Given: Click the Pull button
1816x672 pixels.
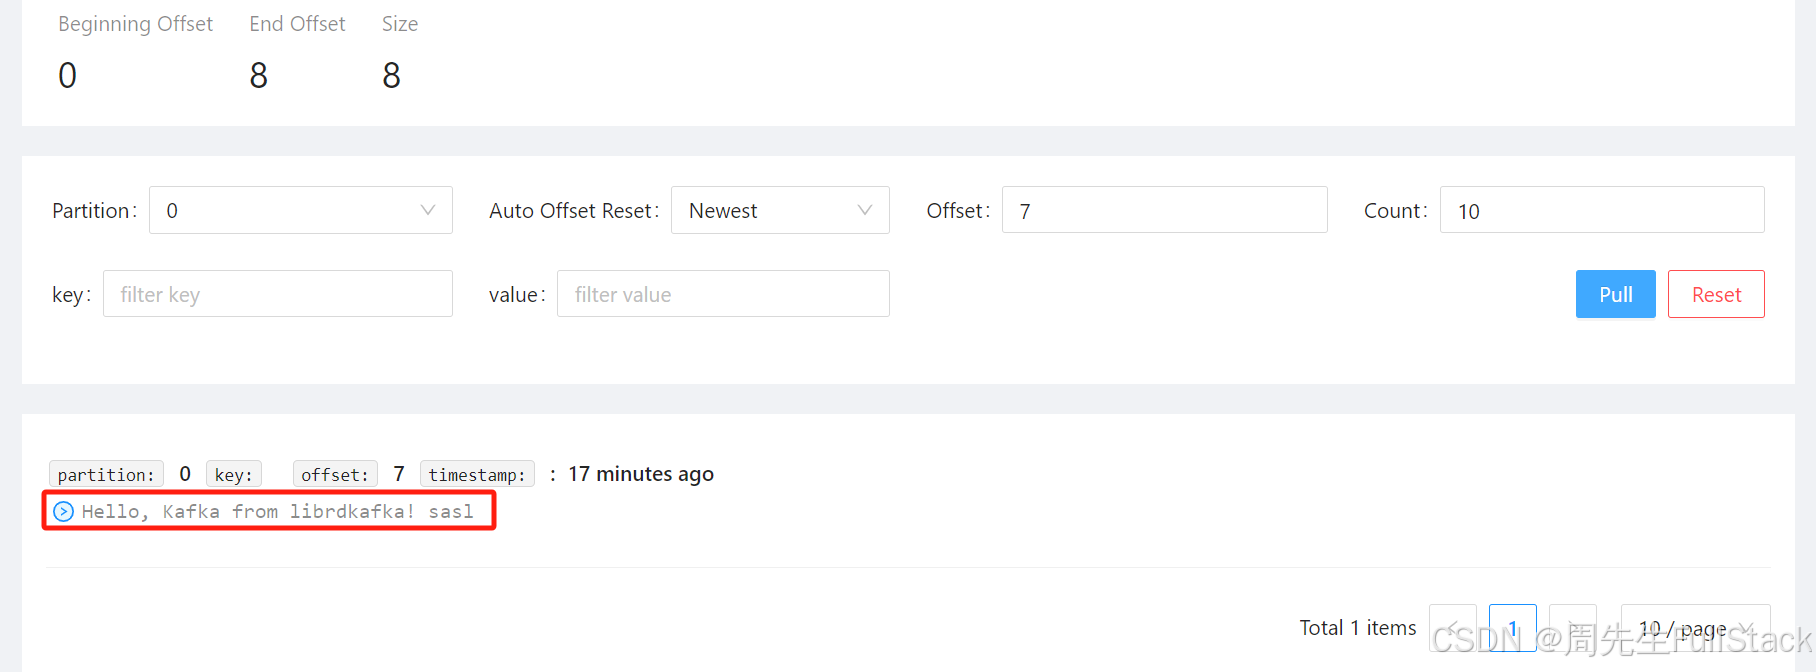Looking at the screenshot, I should click(x=1615, y=294).
